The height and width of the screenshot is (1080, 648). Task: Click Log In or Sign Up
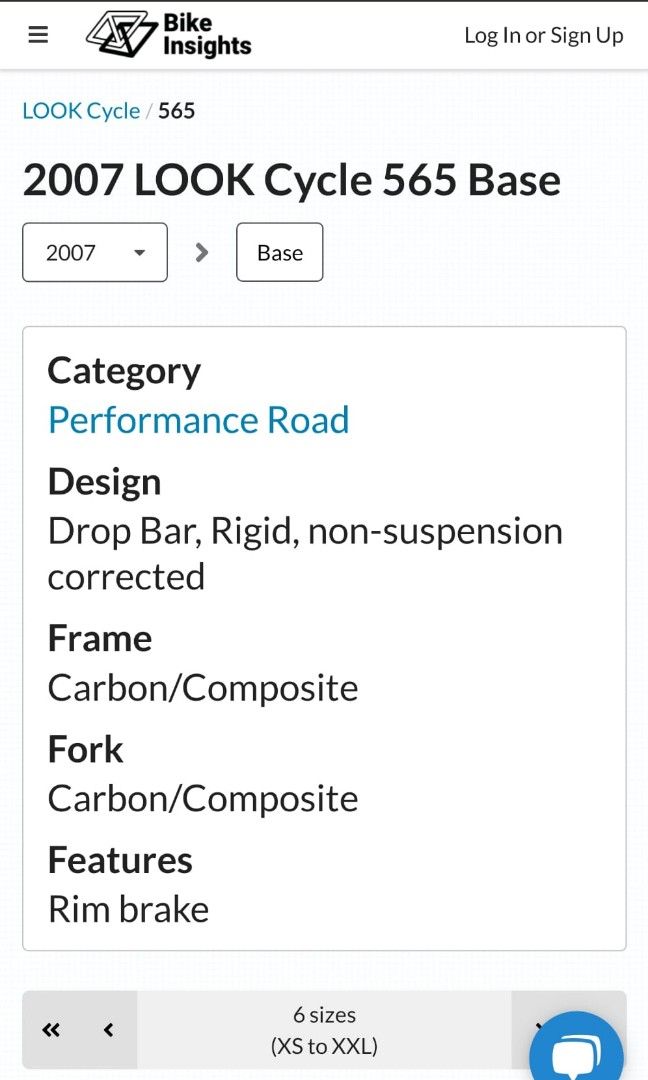pyautogui.click(x=544, y=35)
